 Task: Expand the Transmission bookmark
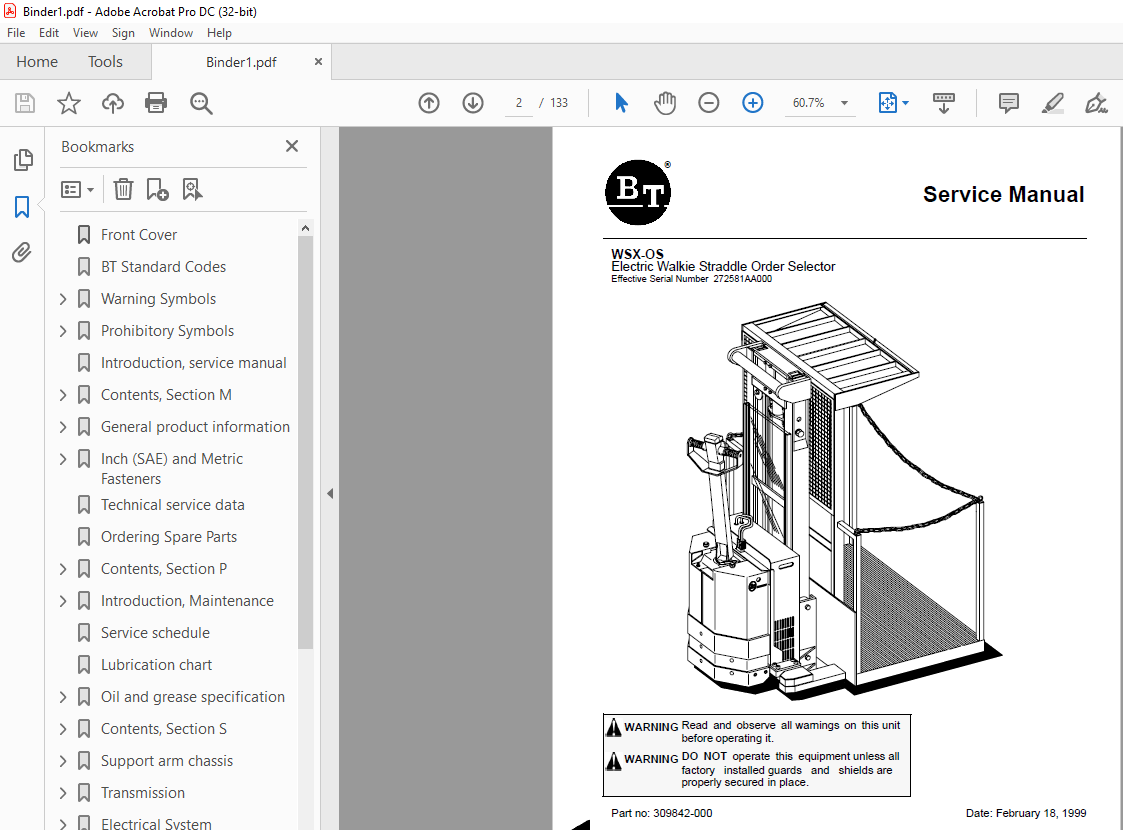63,793
